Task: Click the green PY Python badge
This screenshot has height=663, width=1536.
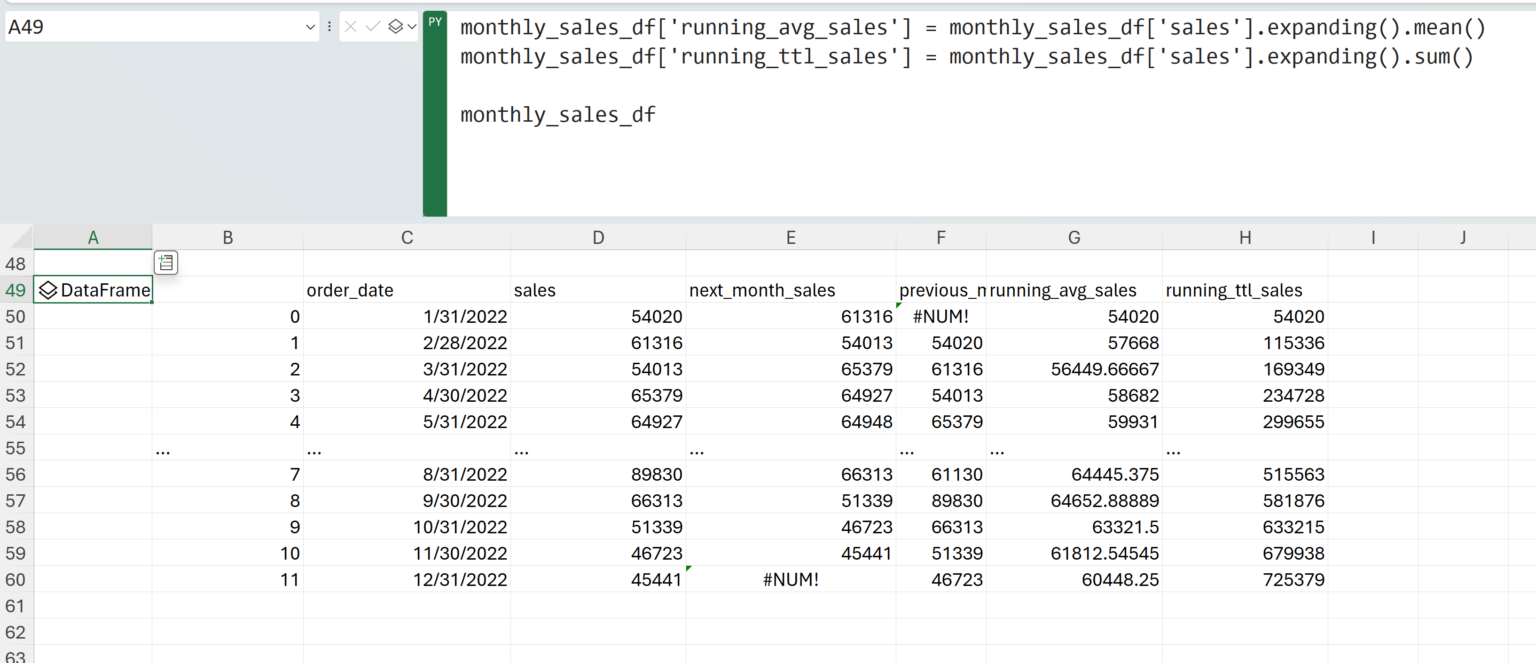Action: [x=435, y=22]
